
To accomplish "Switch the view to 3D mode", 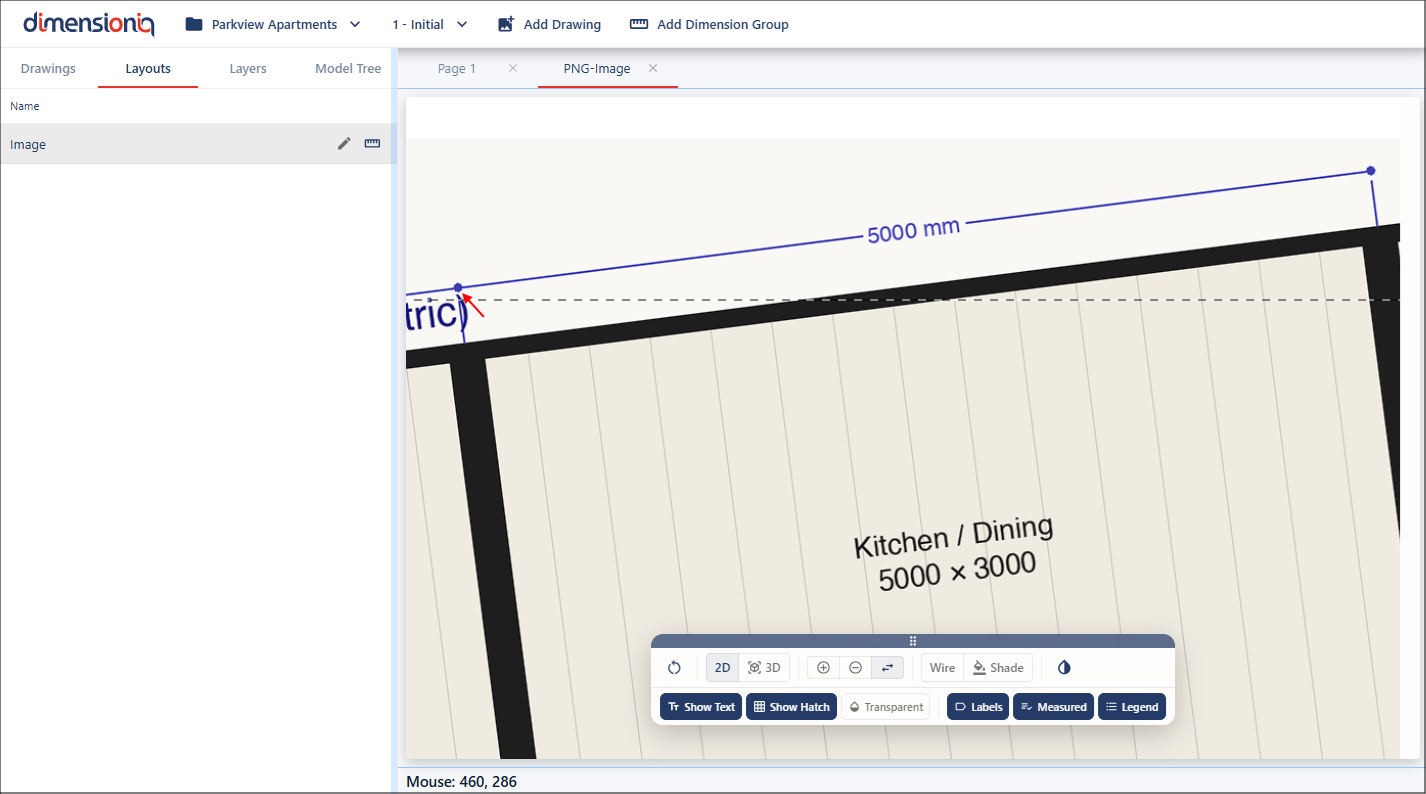I will coord(764,668).
